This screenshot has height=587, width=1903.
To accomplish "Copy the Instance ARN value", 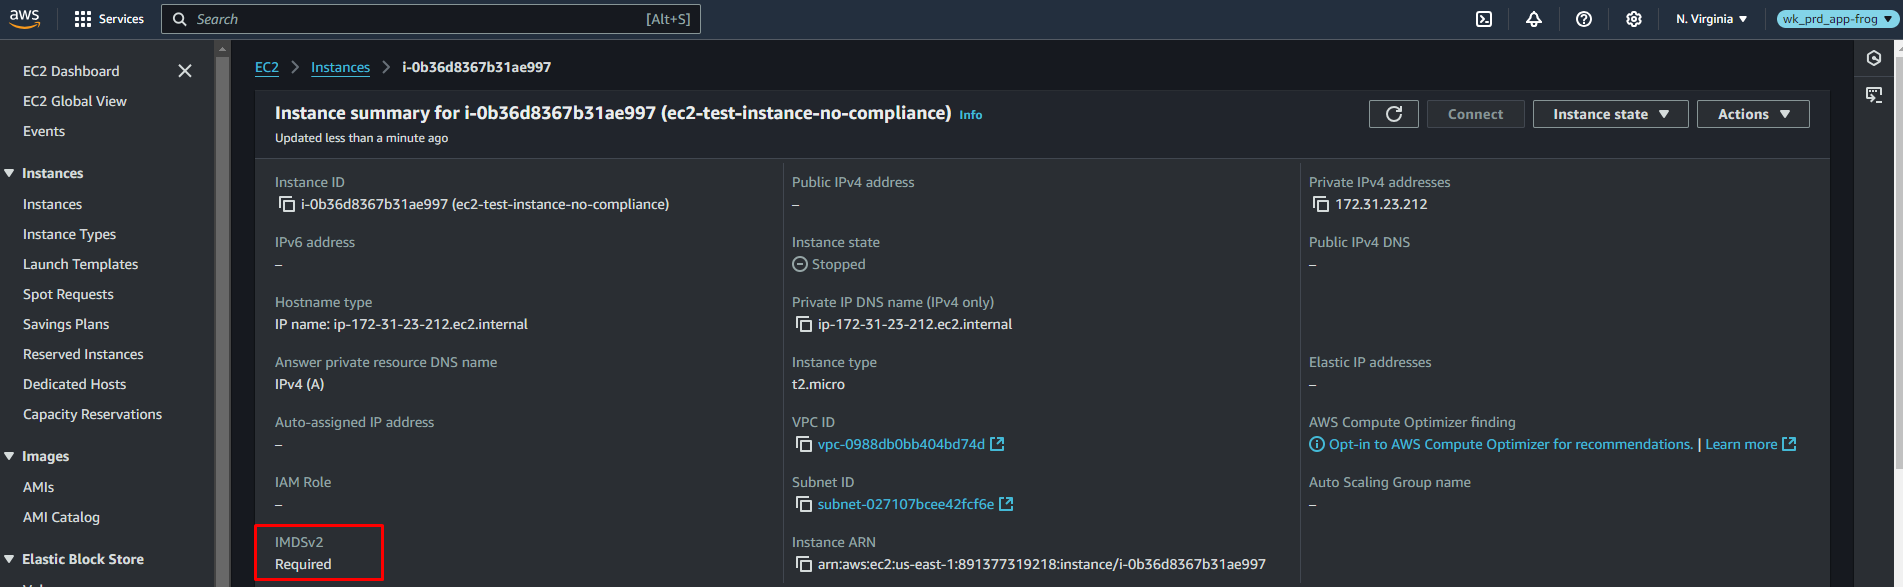I will point(804,565).
